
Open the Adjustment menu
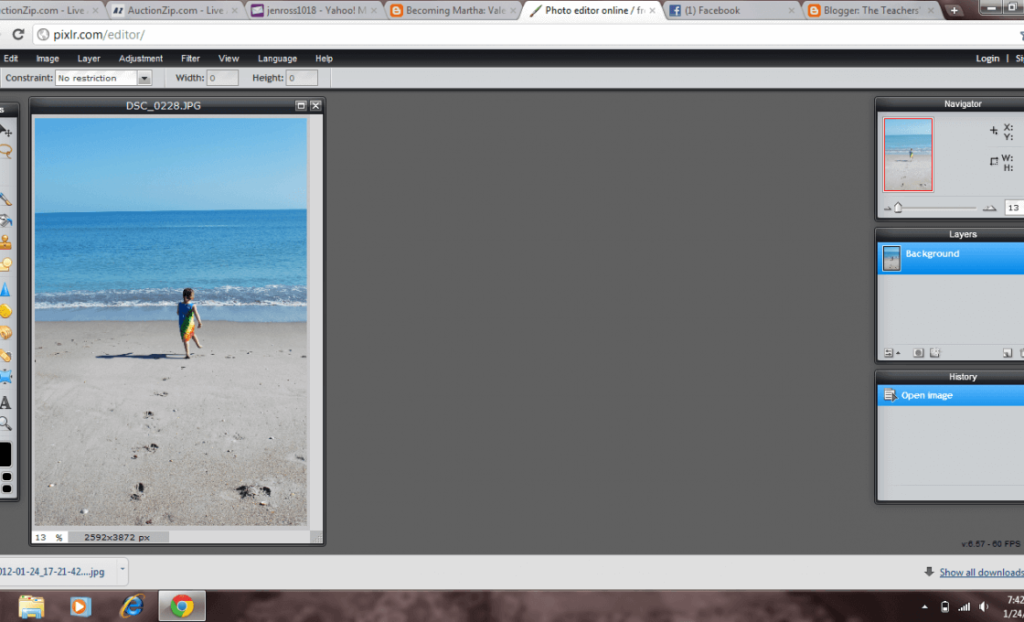[141, 59]
